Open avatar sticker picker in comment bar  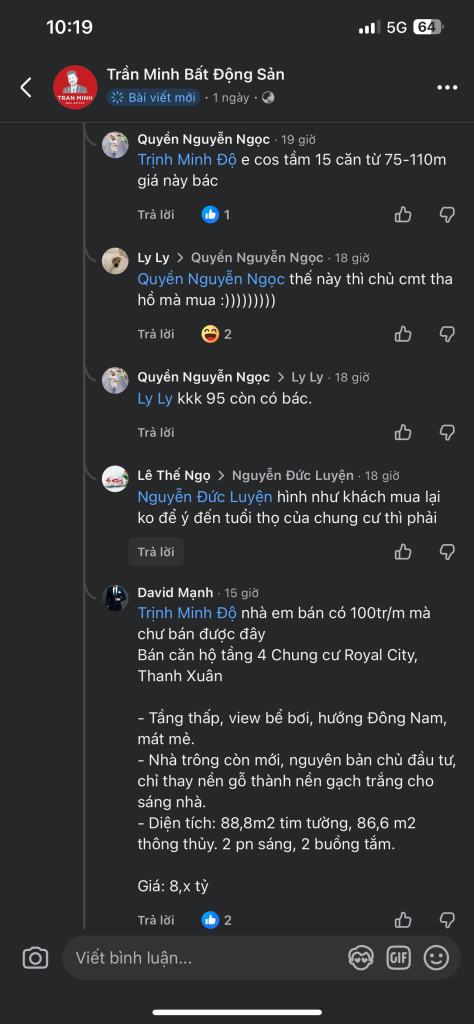(360, 958)
